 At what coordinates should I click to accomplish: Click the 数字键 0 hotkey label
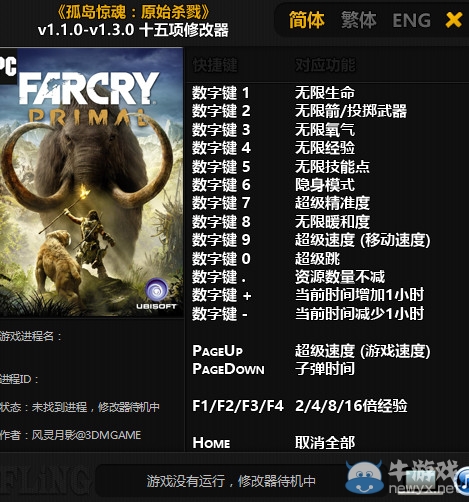tap(221, 258)
